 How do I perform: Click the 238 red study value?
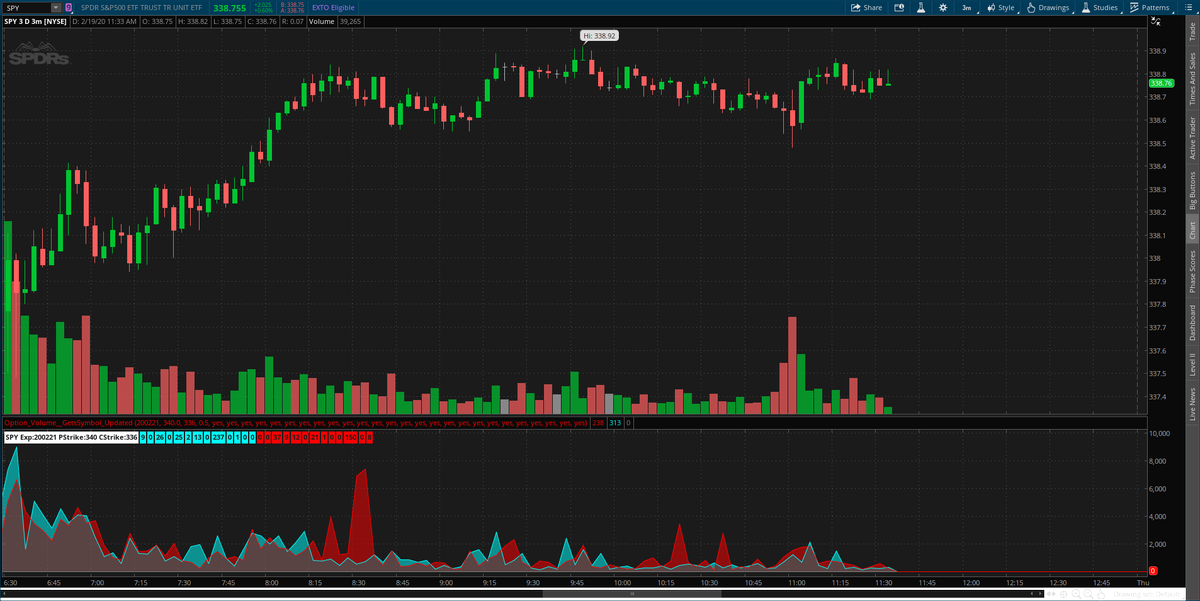(598, 422)
